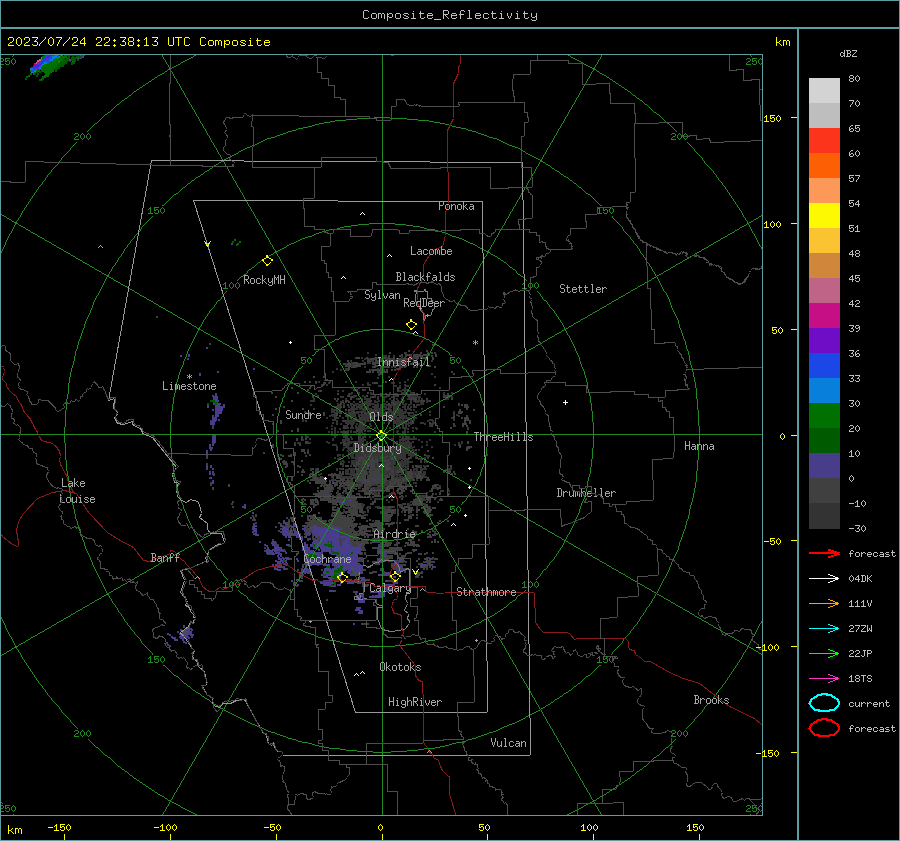Click the Sylvan label on the map
900x841 pixels.
coord(382,295)
